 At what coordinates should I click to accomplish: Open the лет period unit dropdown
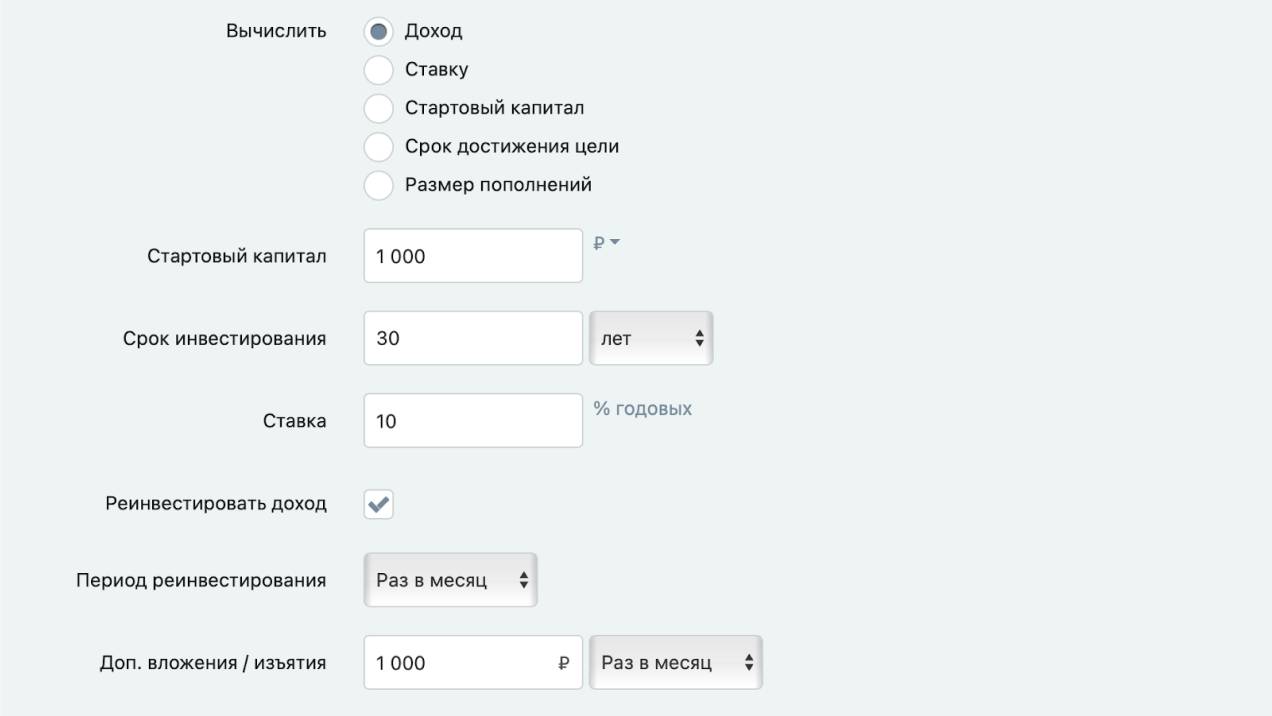(x=651, y=338)
